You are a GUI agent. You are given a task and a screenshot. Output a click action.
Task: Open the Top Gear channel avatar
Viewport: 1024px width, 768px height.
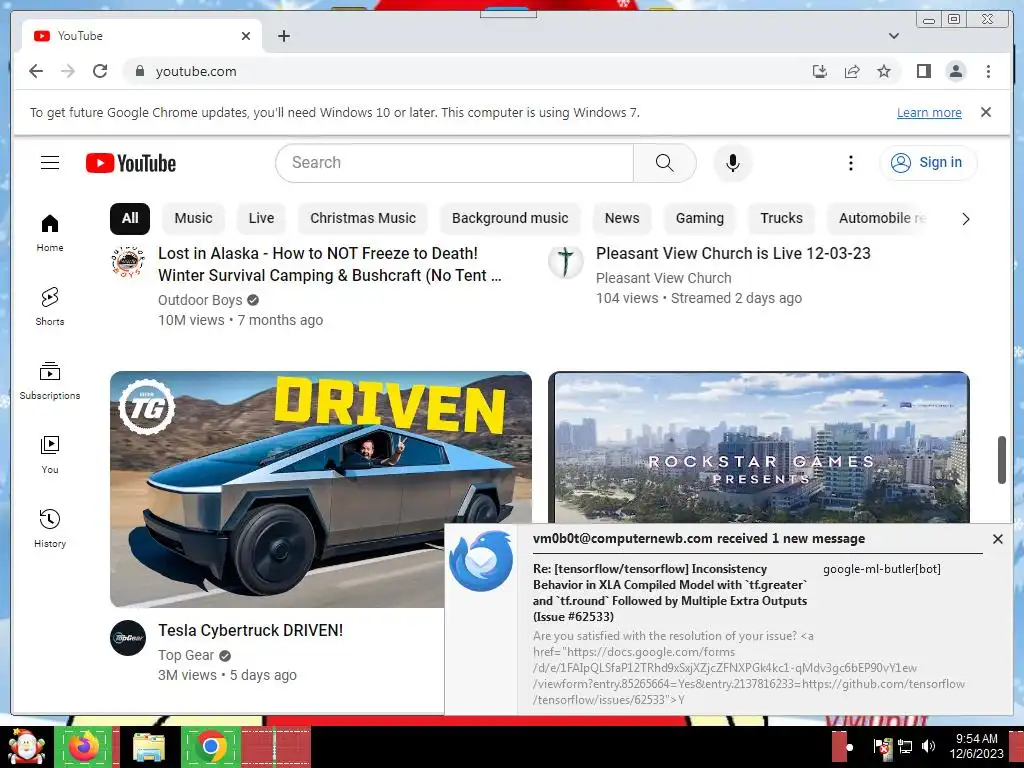128,638
